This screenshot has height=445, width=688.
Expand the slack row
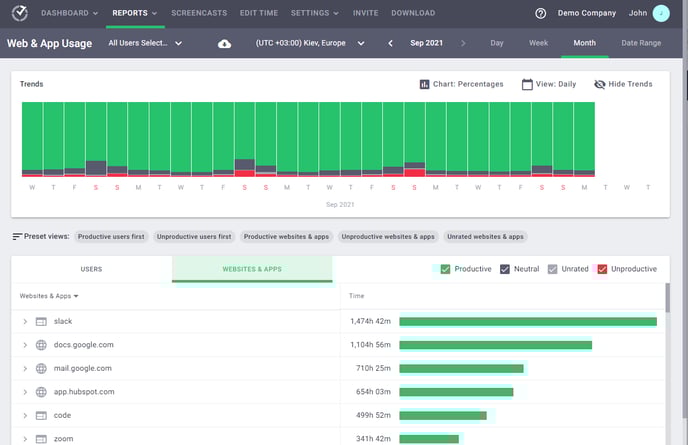coord(25,322)
